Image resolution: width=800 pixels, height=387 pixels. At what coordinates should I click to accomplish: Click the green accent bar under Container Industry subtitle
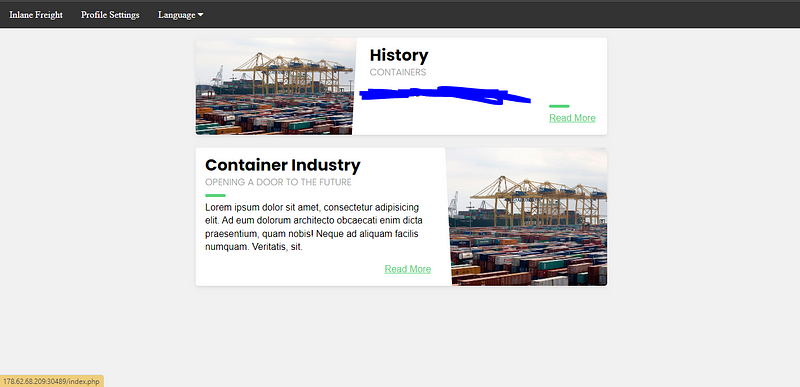215,196
